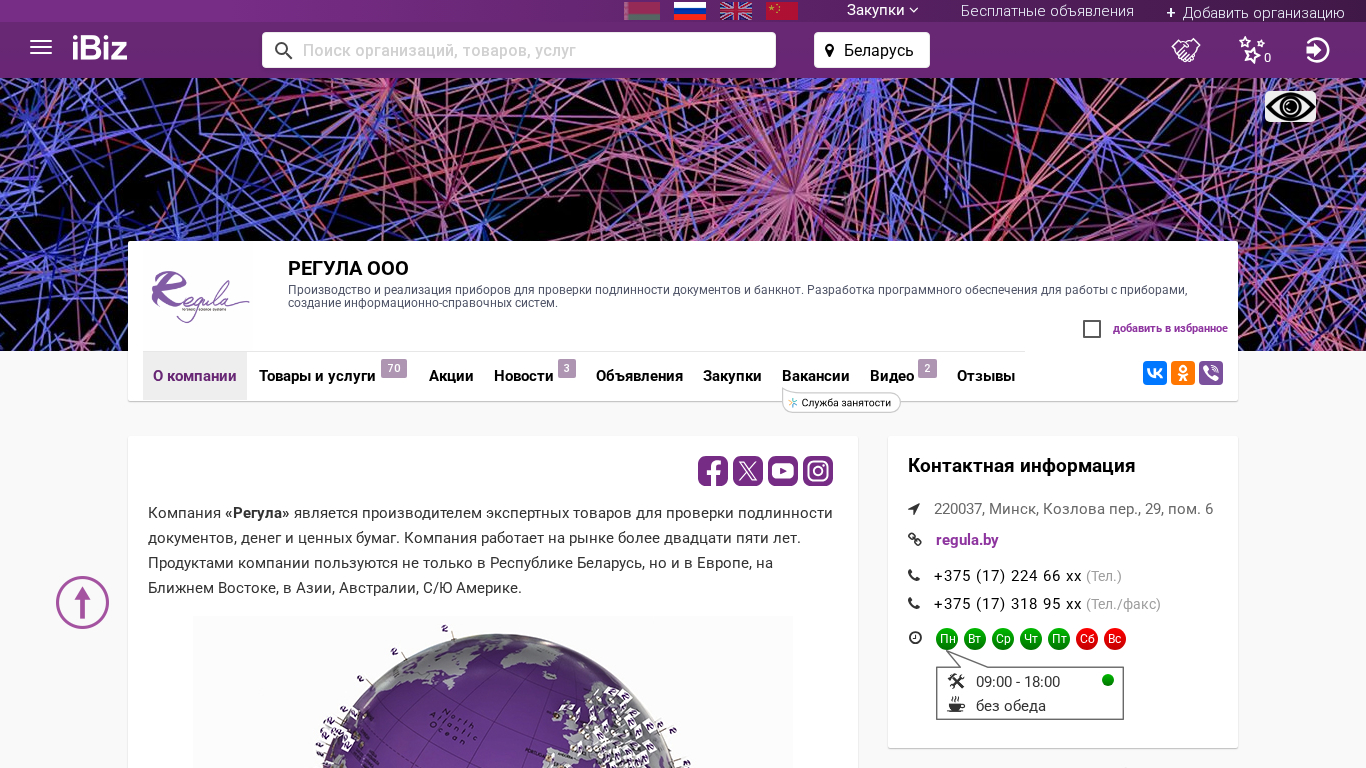The image size is (1366, 768).
Task: Share via VK icon
Action: click(x=1155, y=373)
